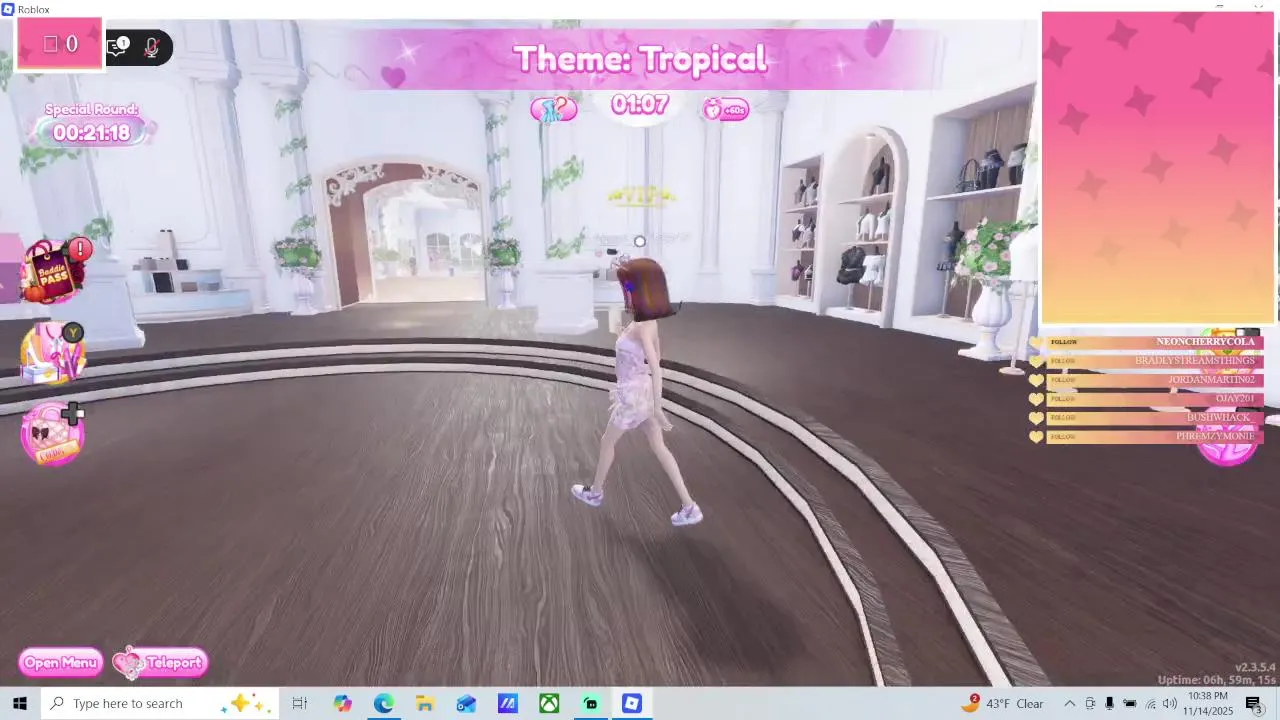Screen dimensions: 1280x720
Task: Click the tray microphone icon
Action: [x=1109, y=703]
